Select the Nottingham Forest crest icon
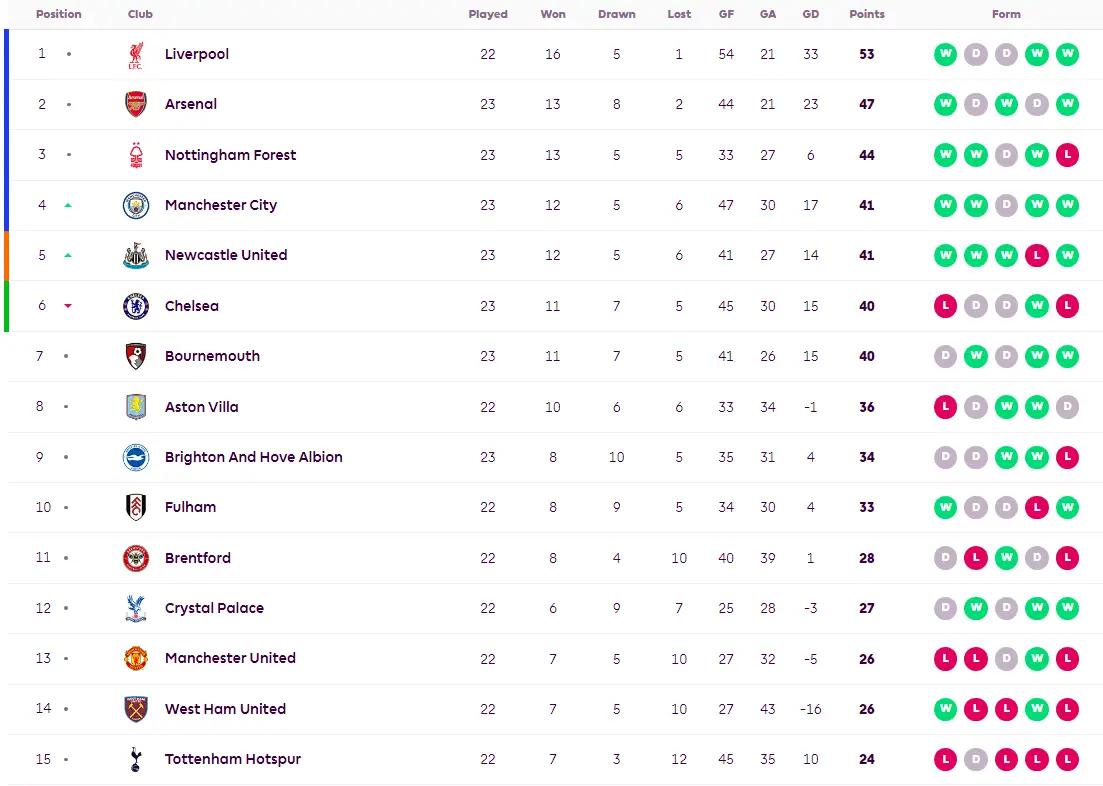The height and width of the screenshot is (786, 1103). 136,155
